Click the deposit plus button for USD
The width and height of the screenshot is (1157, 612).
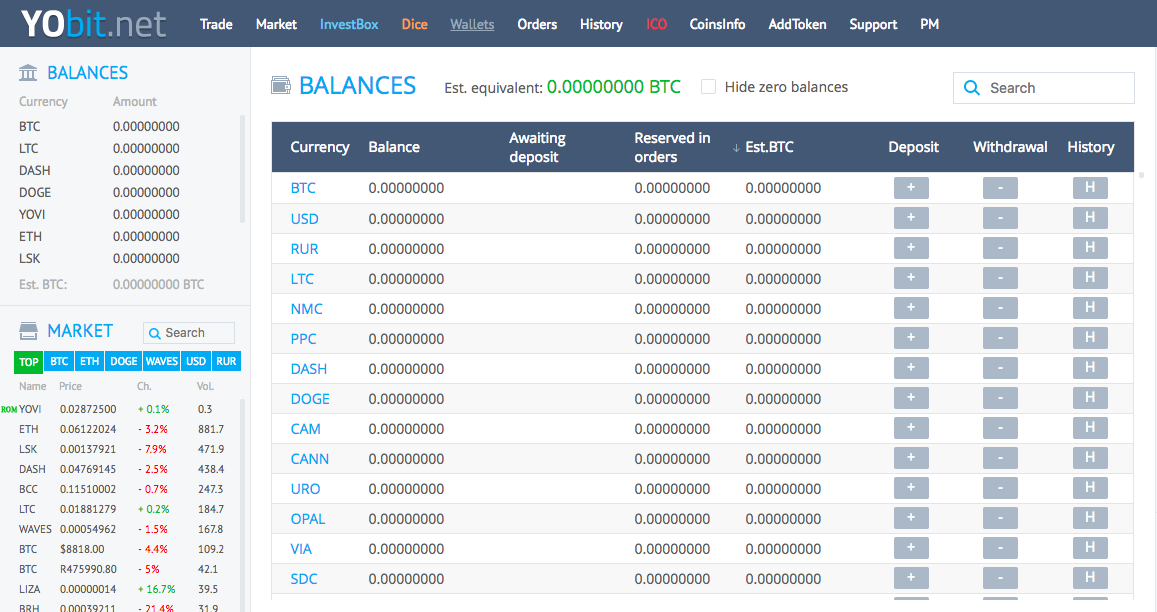click(x=911, y=218)
